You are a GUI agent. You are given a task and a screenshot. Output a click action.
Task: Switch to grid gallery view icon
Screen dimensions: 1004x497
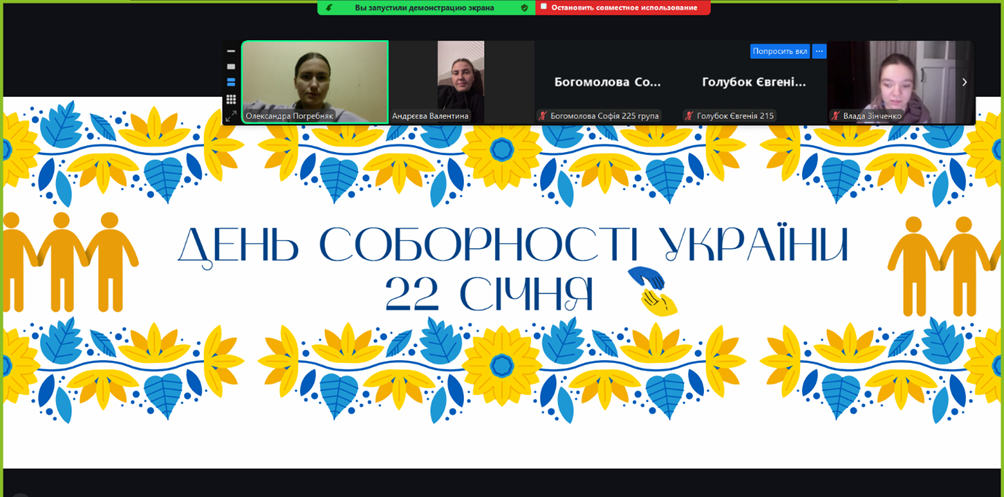[231, 99]
